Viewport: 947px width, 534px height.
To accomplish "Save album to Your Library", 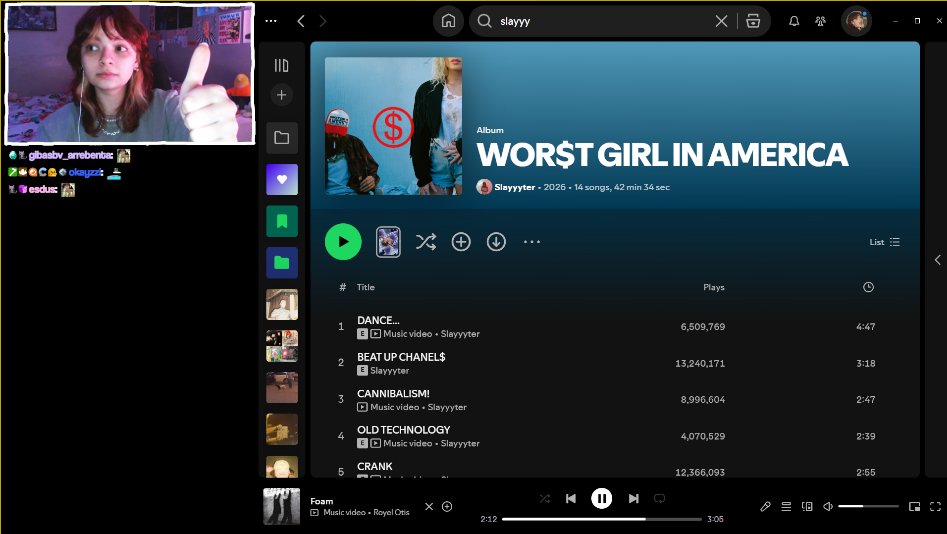I will tap(461, 242).
